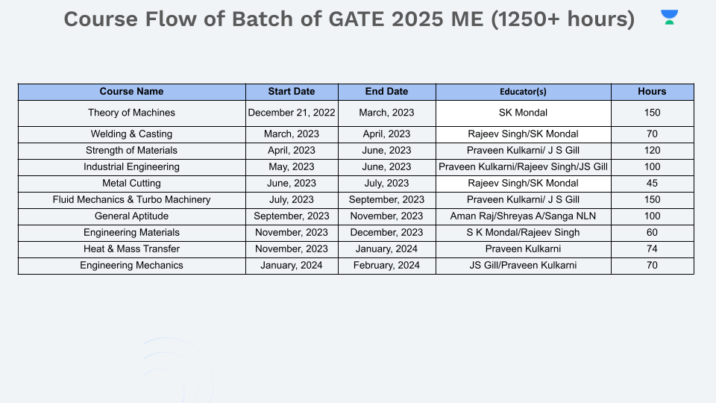The width and height of the screenshot is (716, 403).
Task: Click the Unacademy logo icon
Action: click(x=669, y=17)
